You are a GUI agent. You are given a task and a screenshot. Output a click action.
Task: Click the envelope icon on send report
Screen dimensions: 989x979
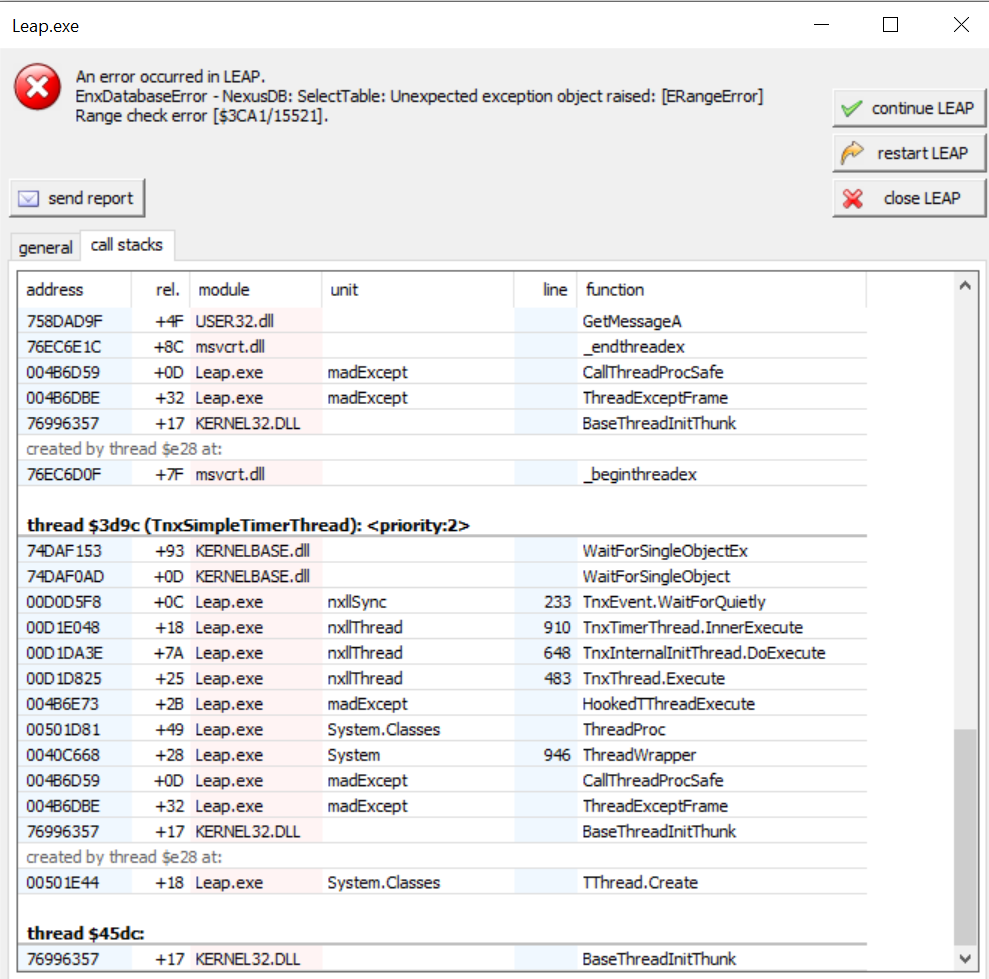tap(28, 199)
